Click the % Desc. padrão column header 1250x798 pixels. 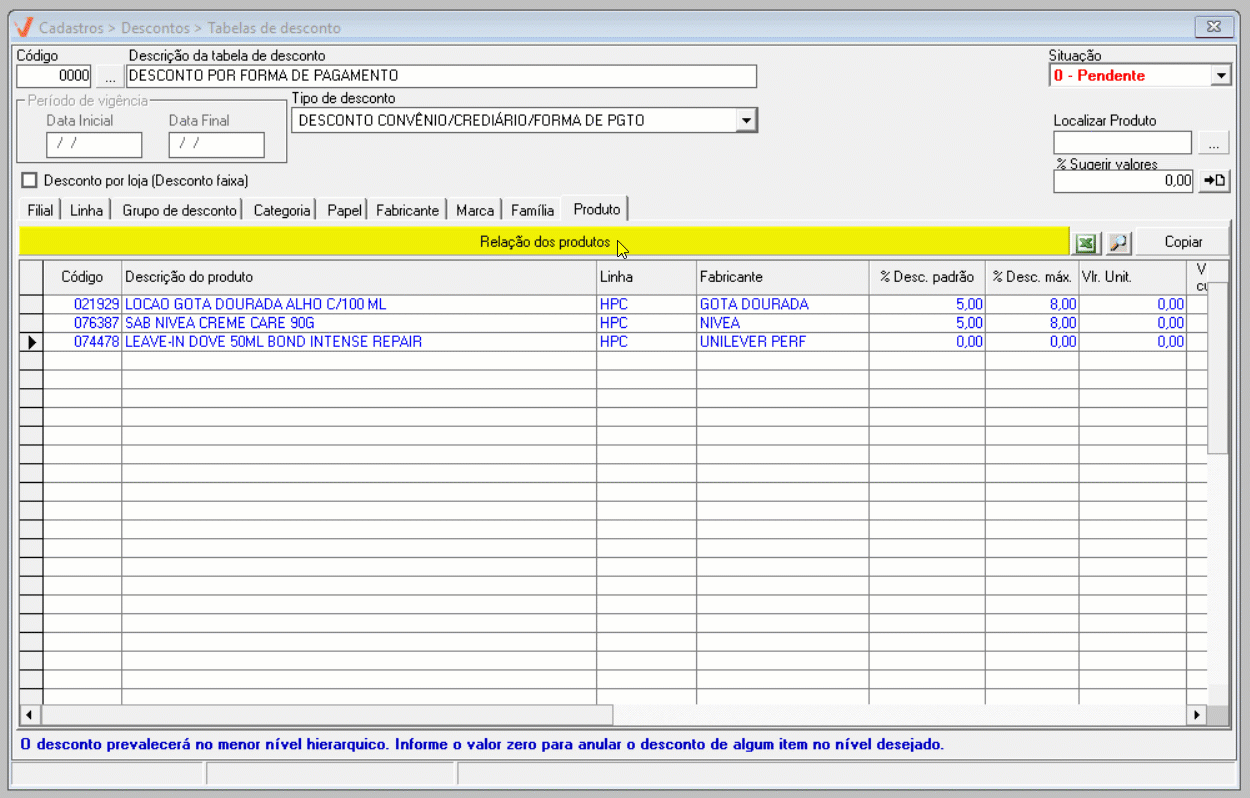pos(926,277)
